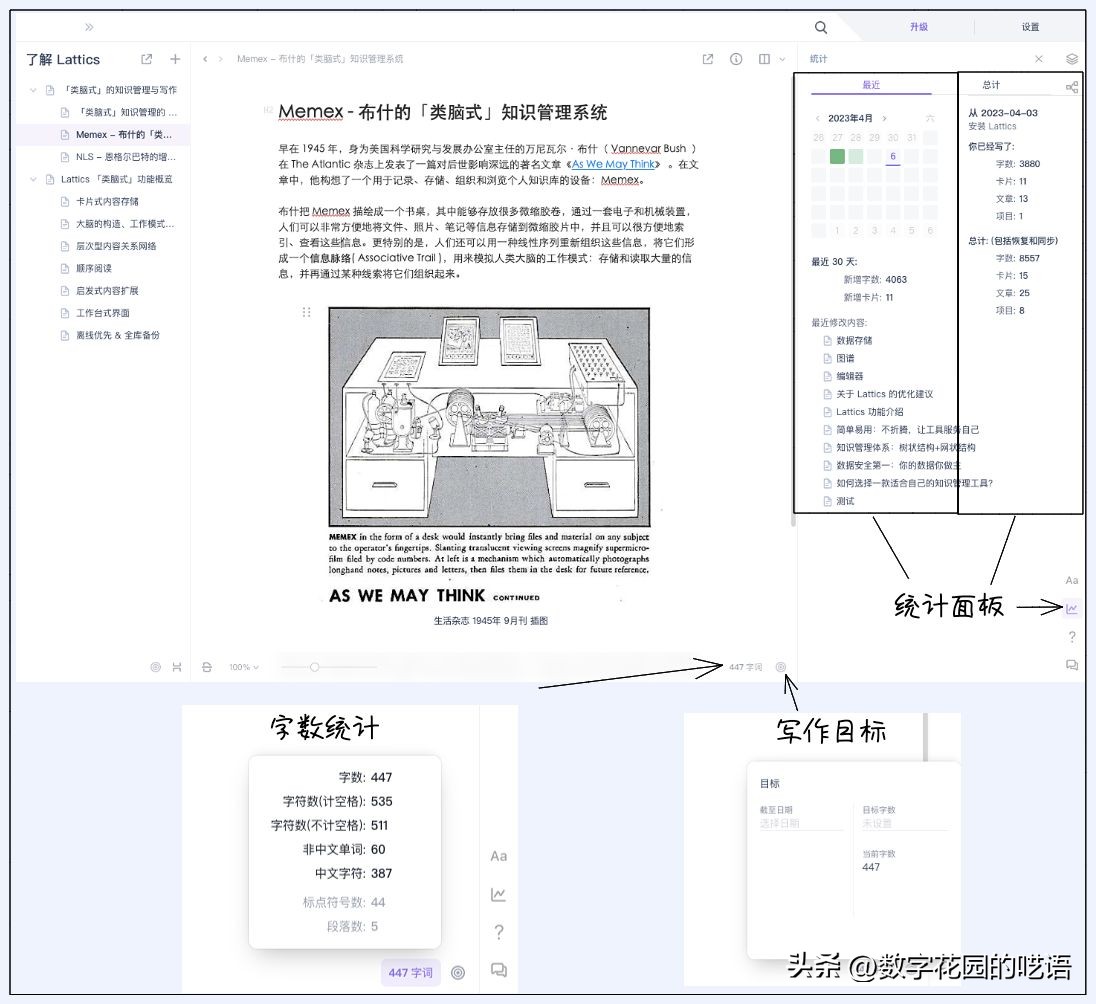
Task: Collapse the 「类脑式」的知识管理与写作 tree folder
Action: pos(33,90)
